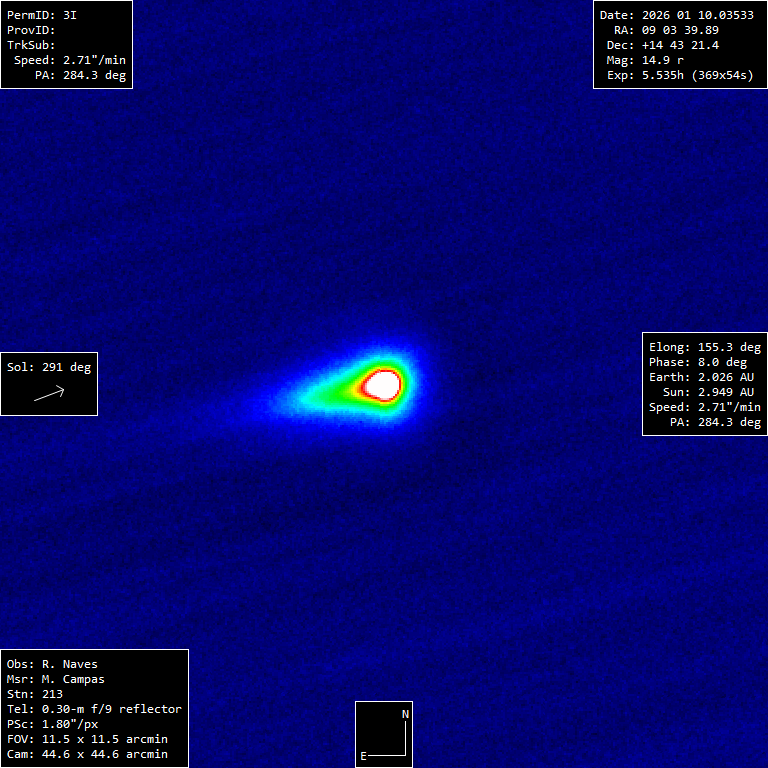Screen dimensions: 768x768
Task: Click the N letter on the compass
Action: (405, 714)
